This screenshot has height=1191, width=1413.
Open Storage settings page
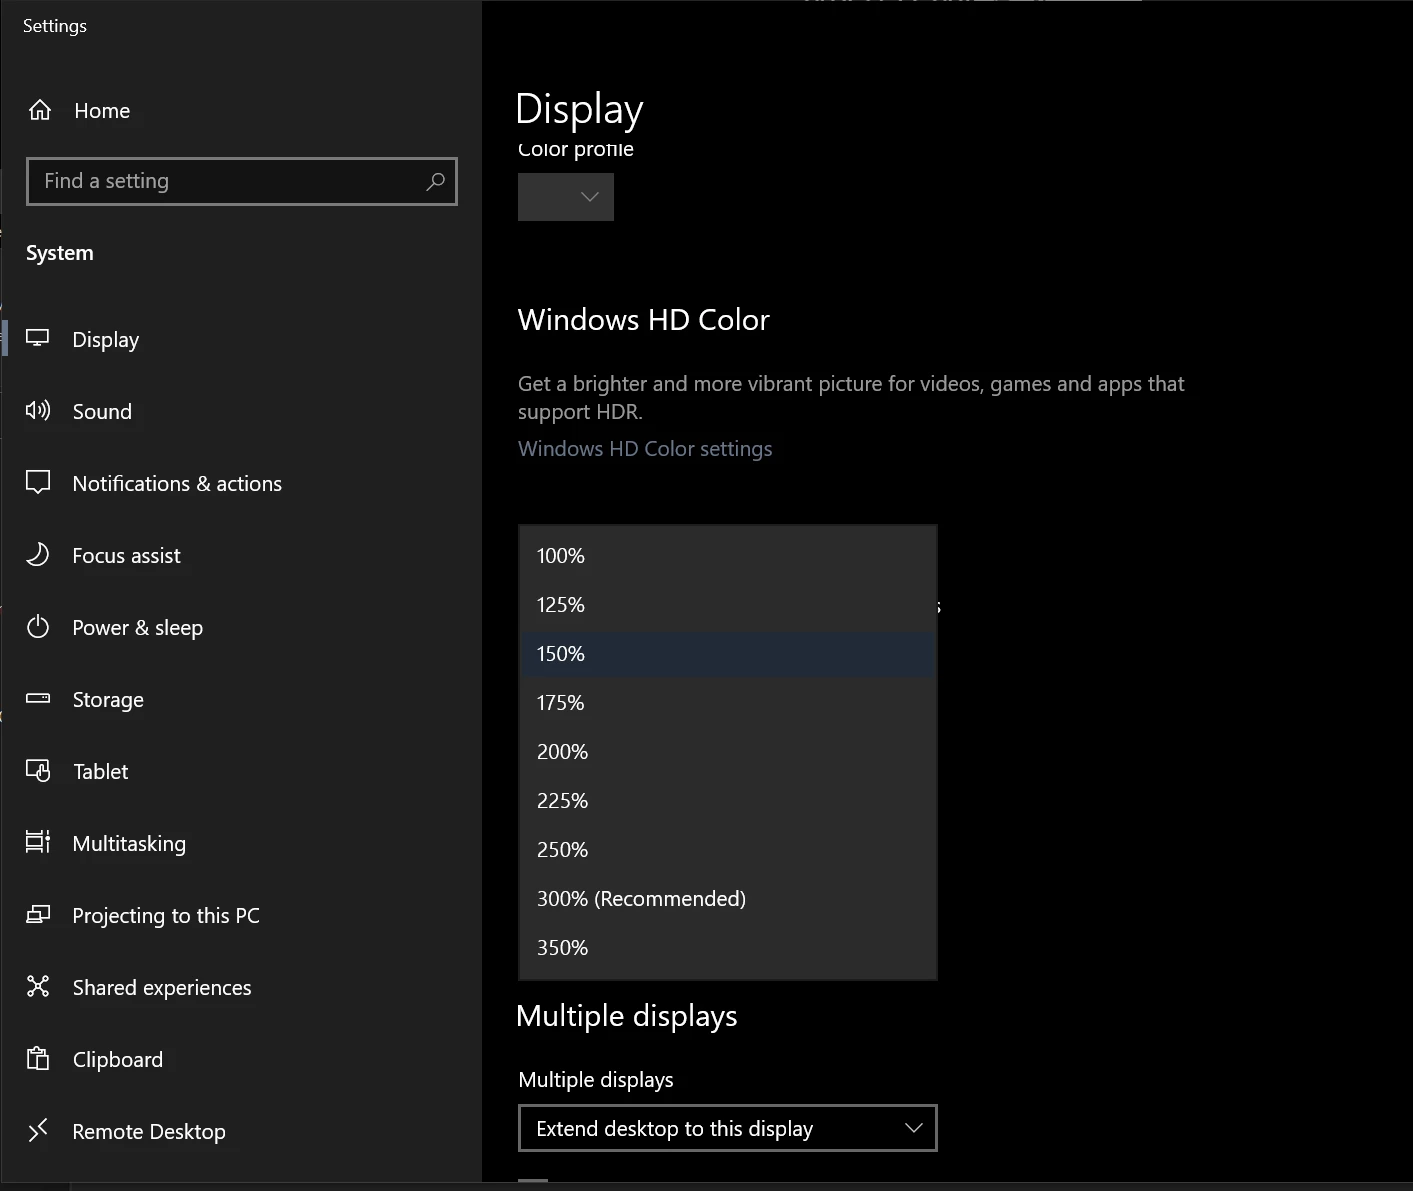point(241,699)
